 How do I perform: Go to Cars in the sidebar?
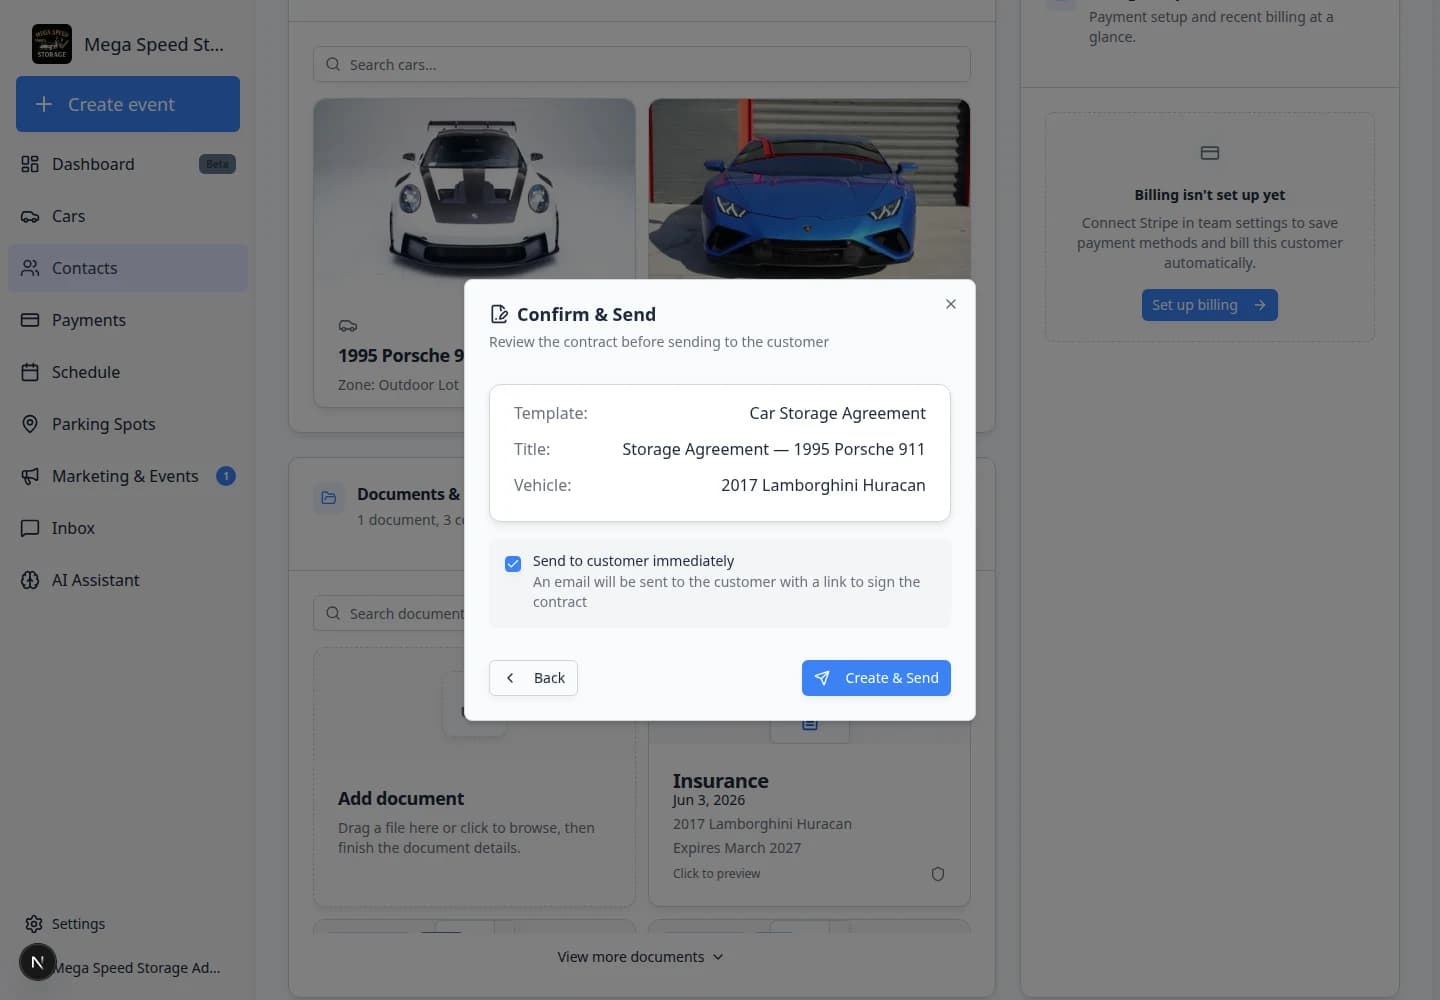click(128, 216)
